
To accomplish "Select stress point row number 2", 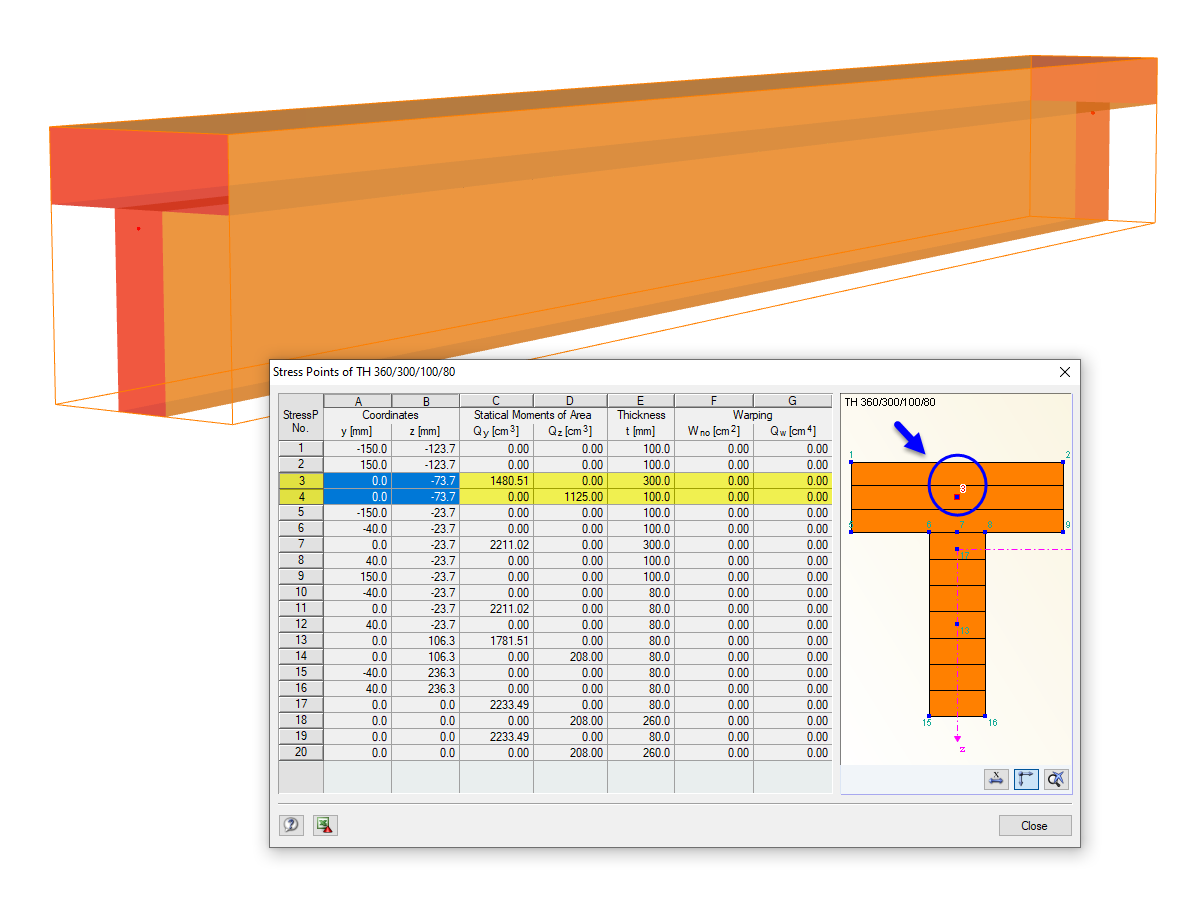I will (301, 465).
